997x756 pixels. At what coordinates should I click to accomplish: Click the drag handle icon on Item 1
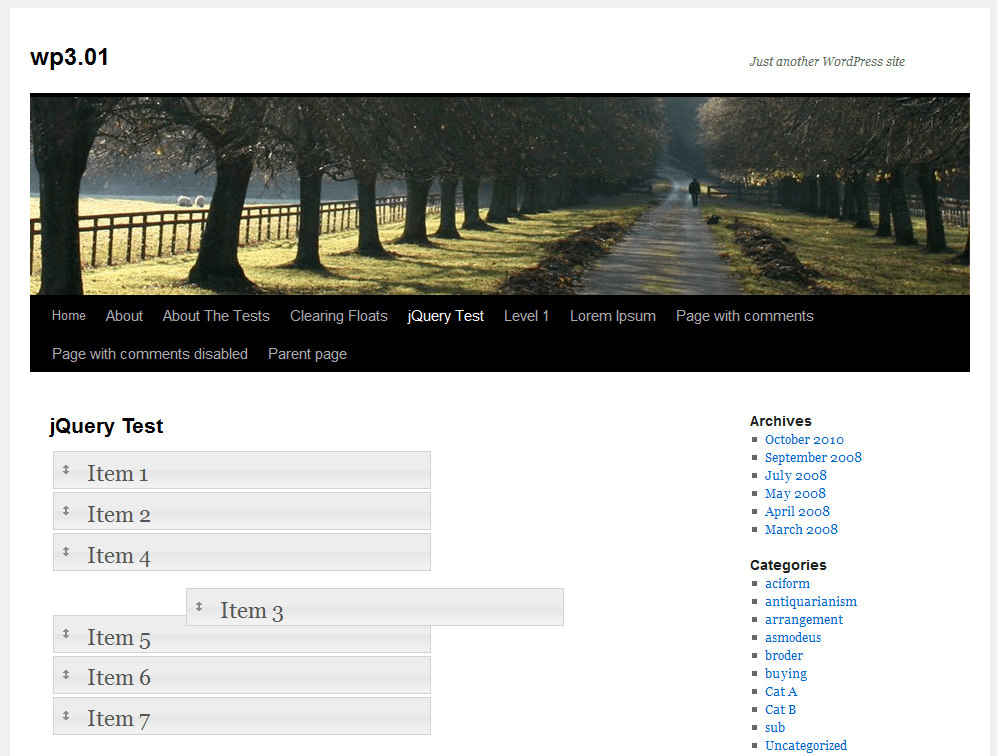tap(68, 470)
